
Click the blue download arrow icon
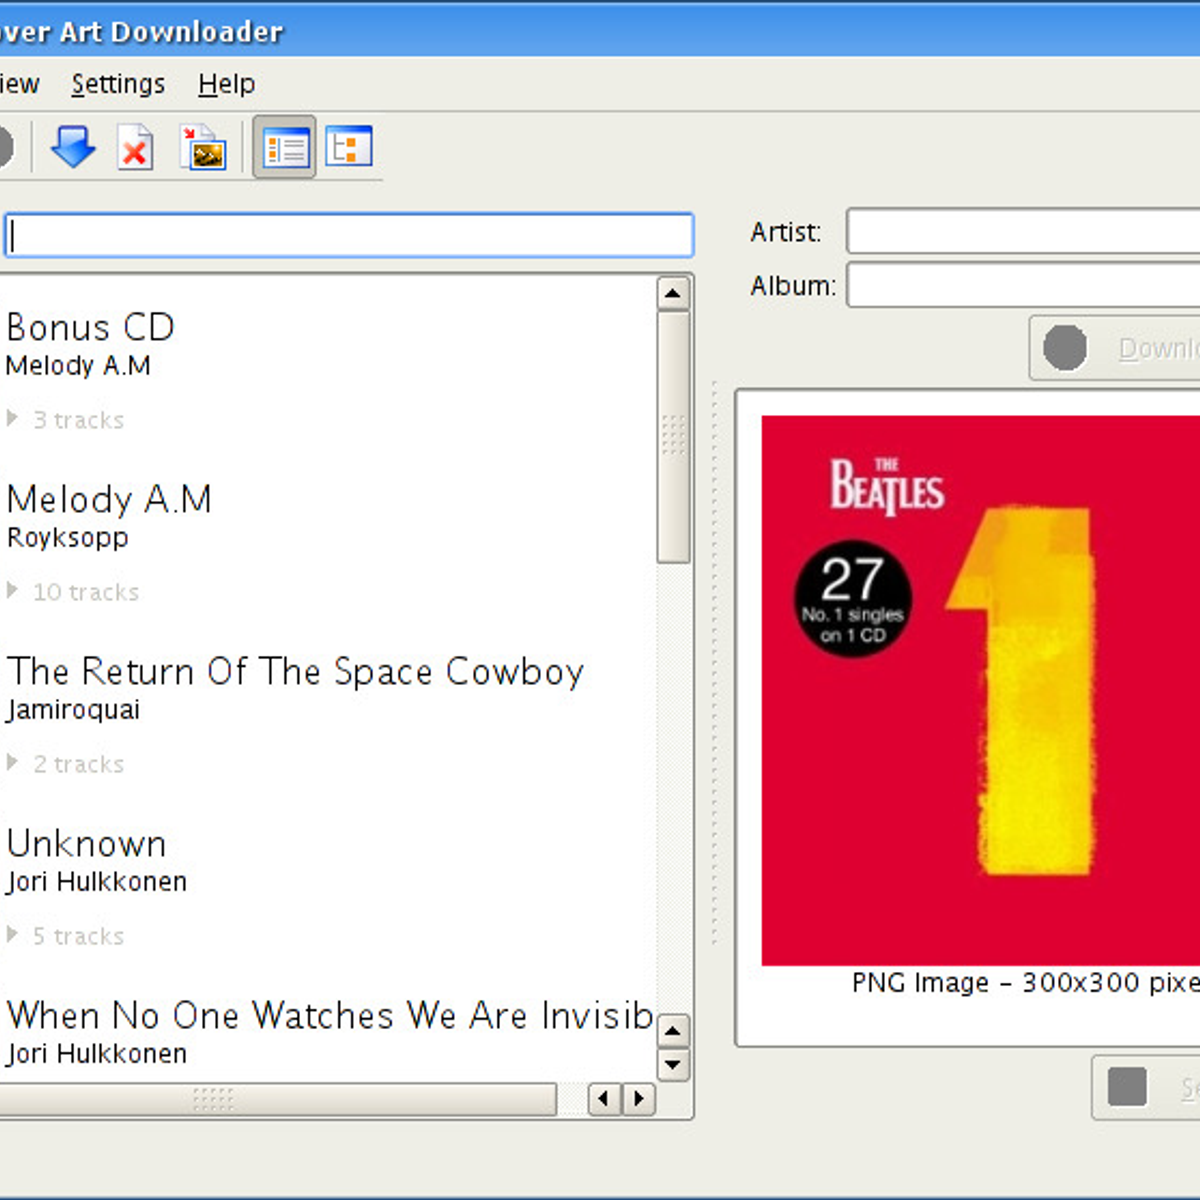pos(73,148)
